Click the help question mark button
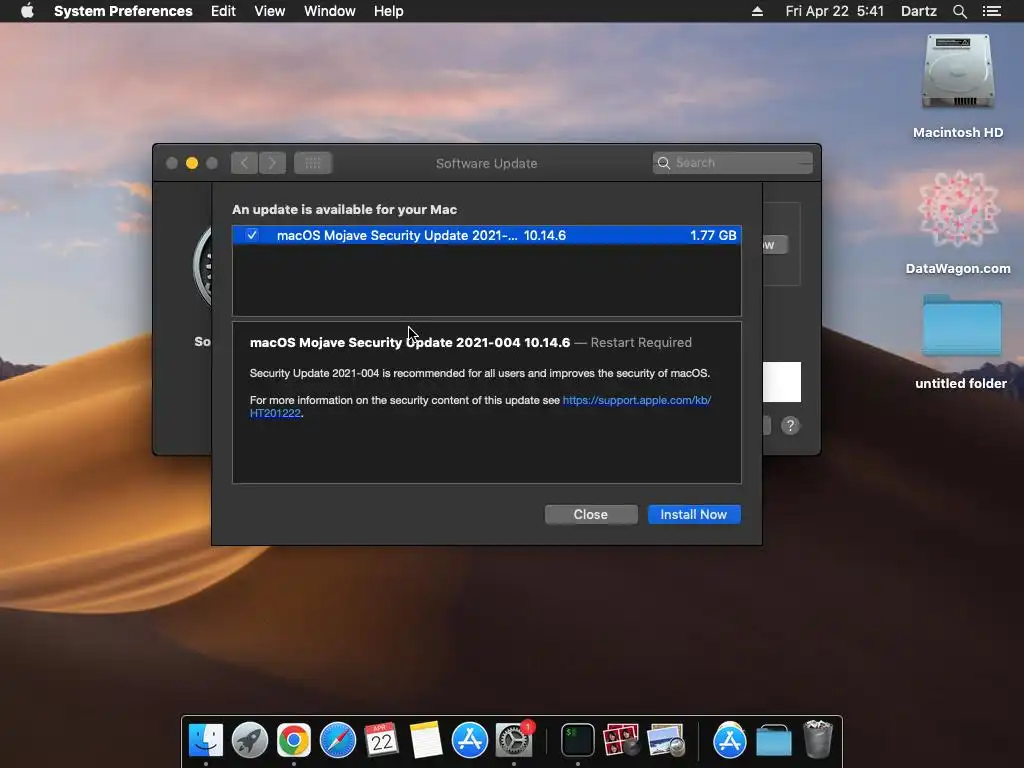Screen dimensions: 1024x768 point(790,426)
